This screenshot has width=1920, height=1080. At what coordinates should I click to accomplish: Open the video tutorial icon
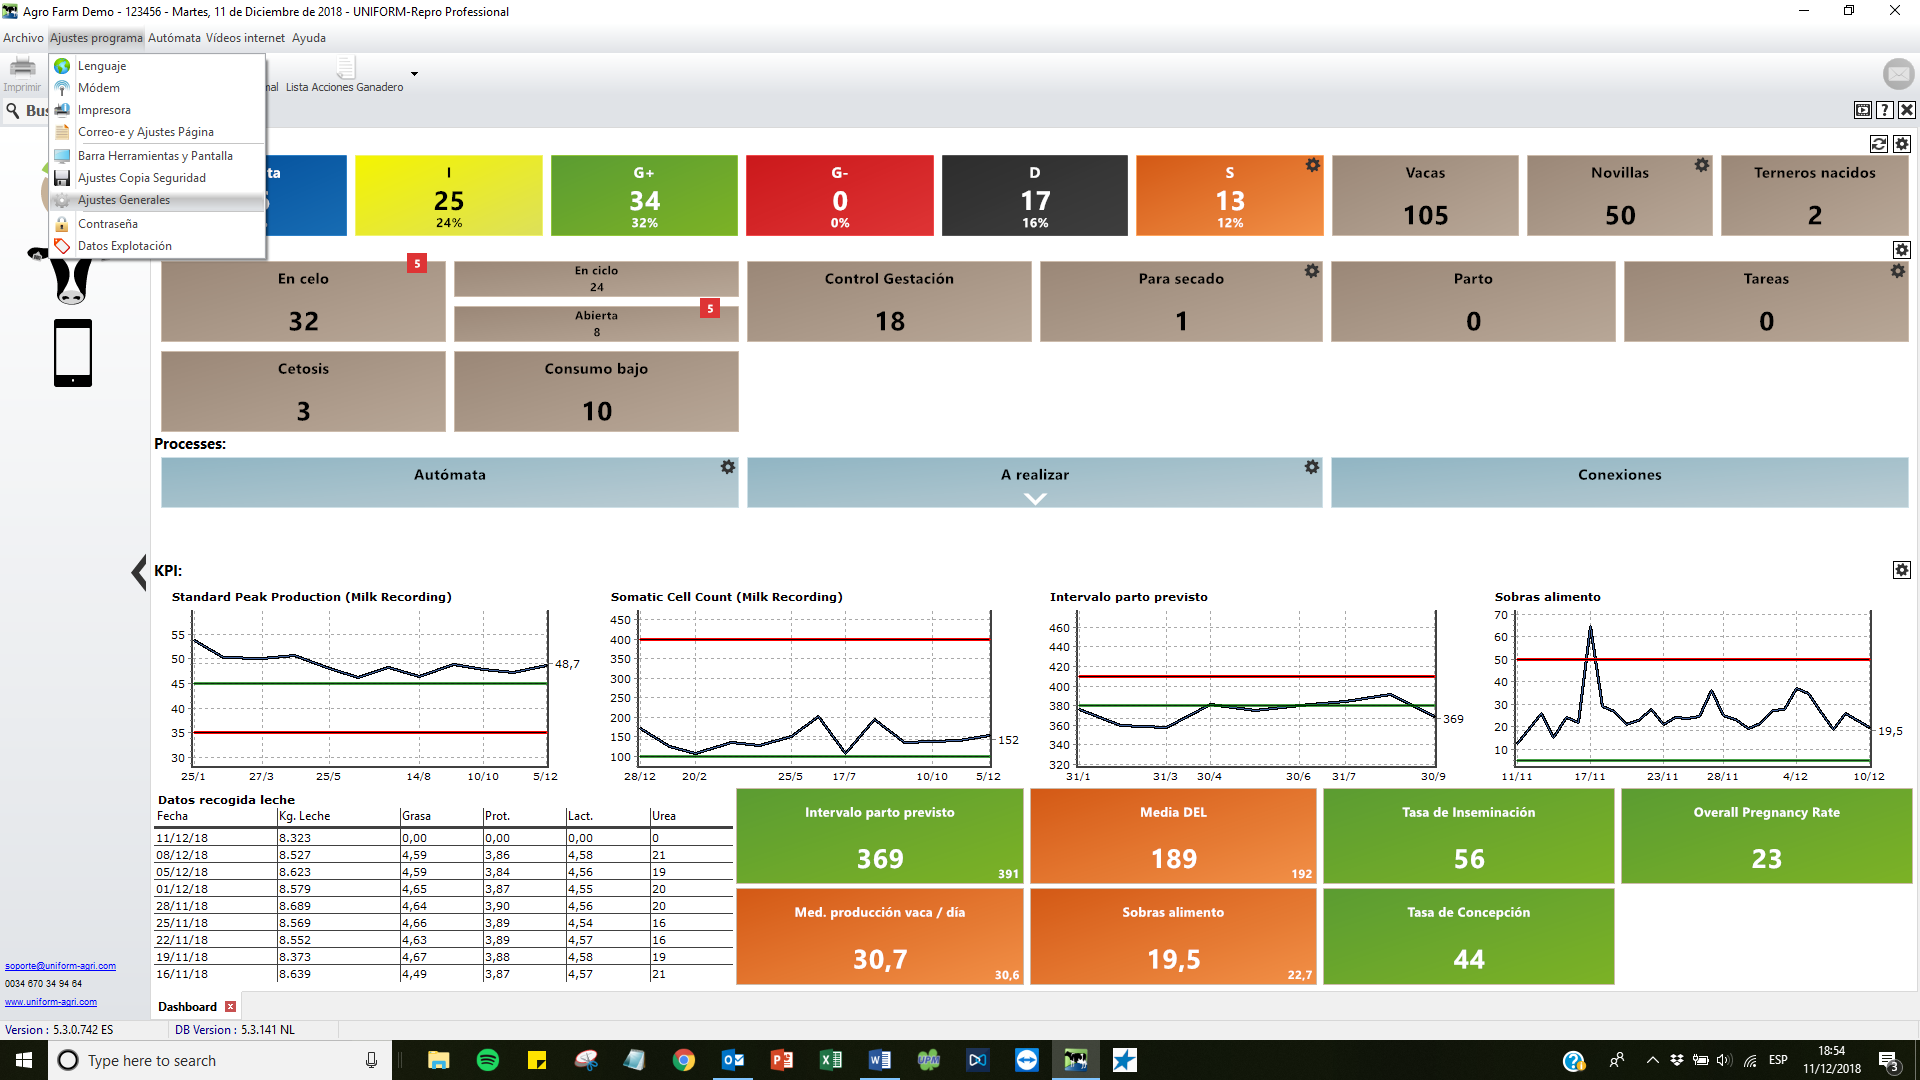click(1862, 110)
